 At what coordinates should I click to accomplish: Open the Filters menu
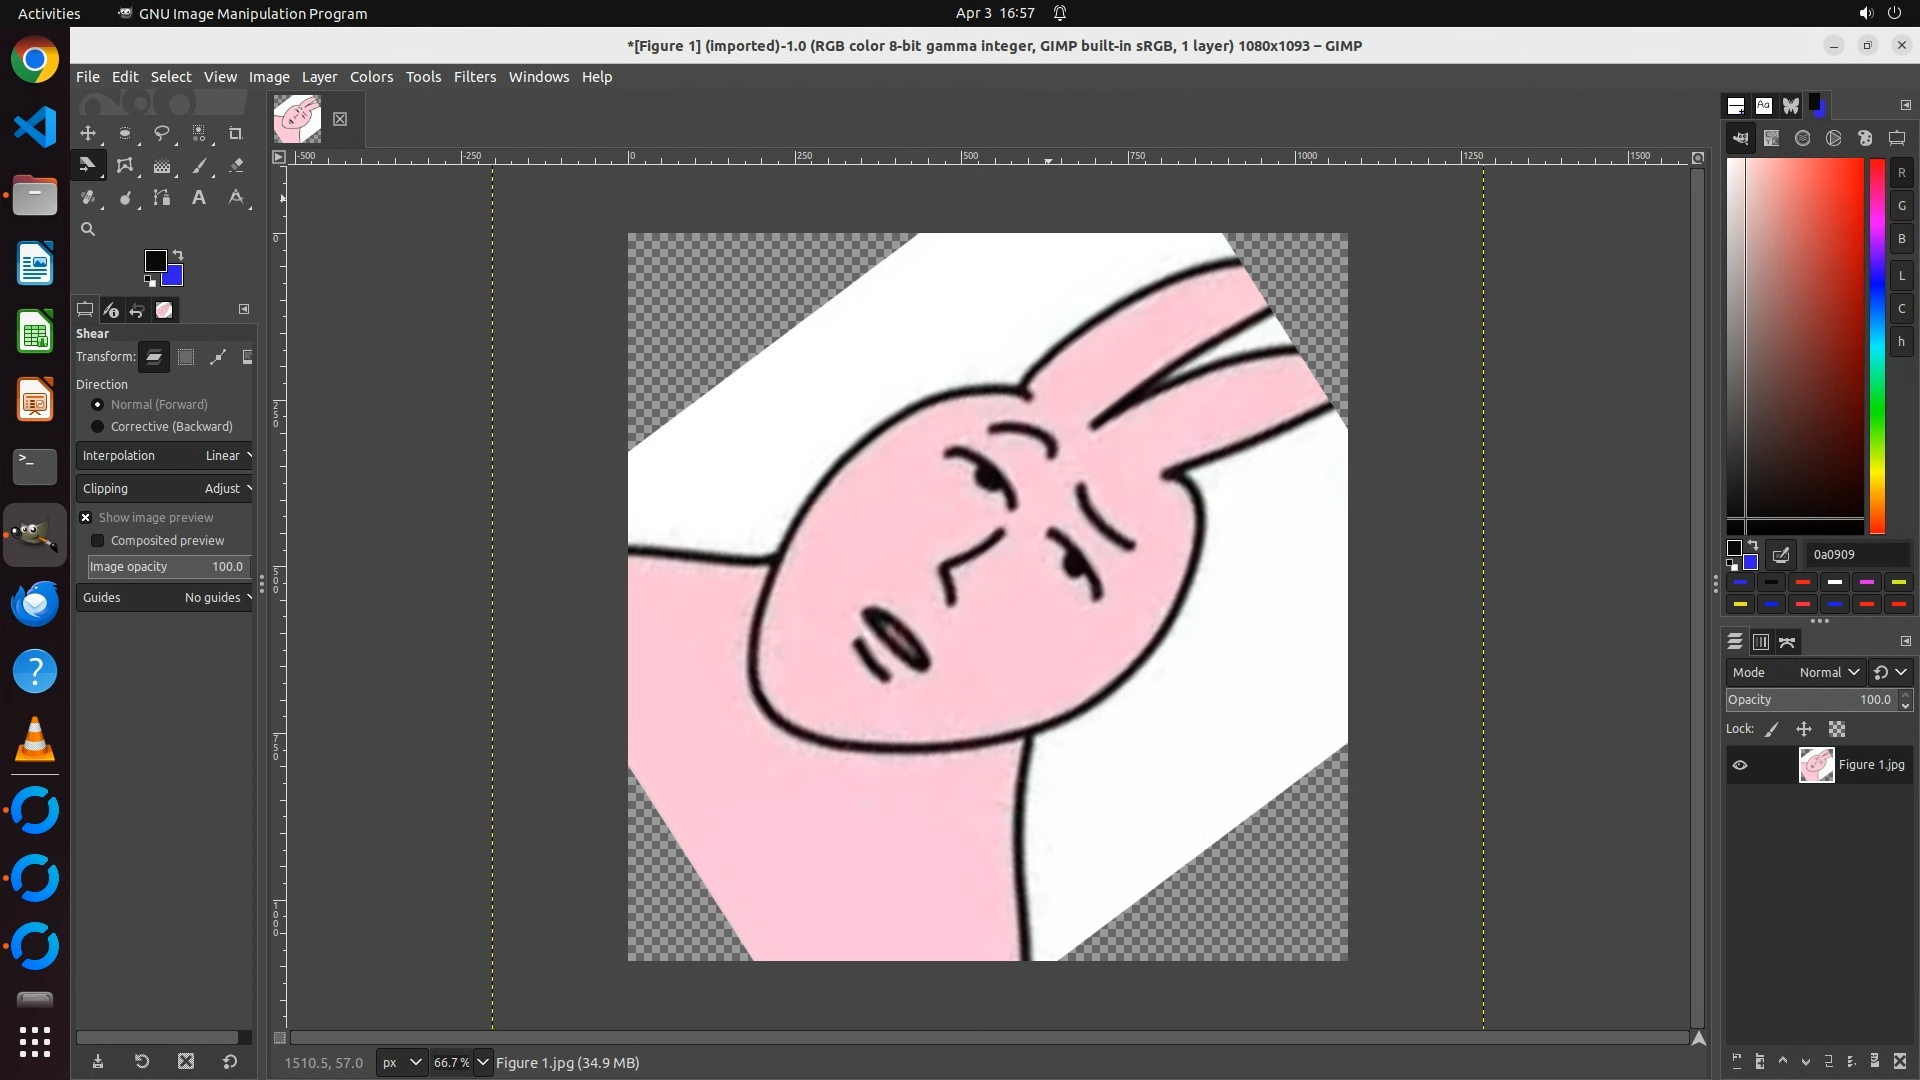[474, 77]
